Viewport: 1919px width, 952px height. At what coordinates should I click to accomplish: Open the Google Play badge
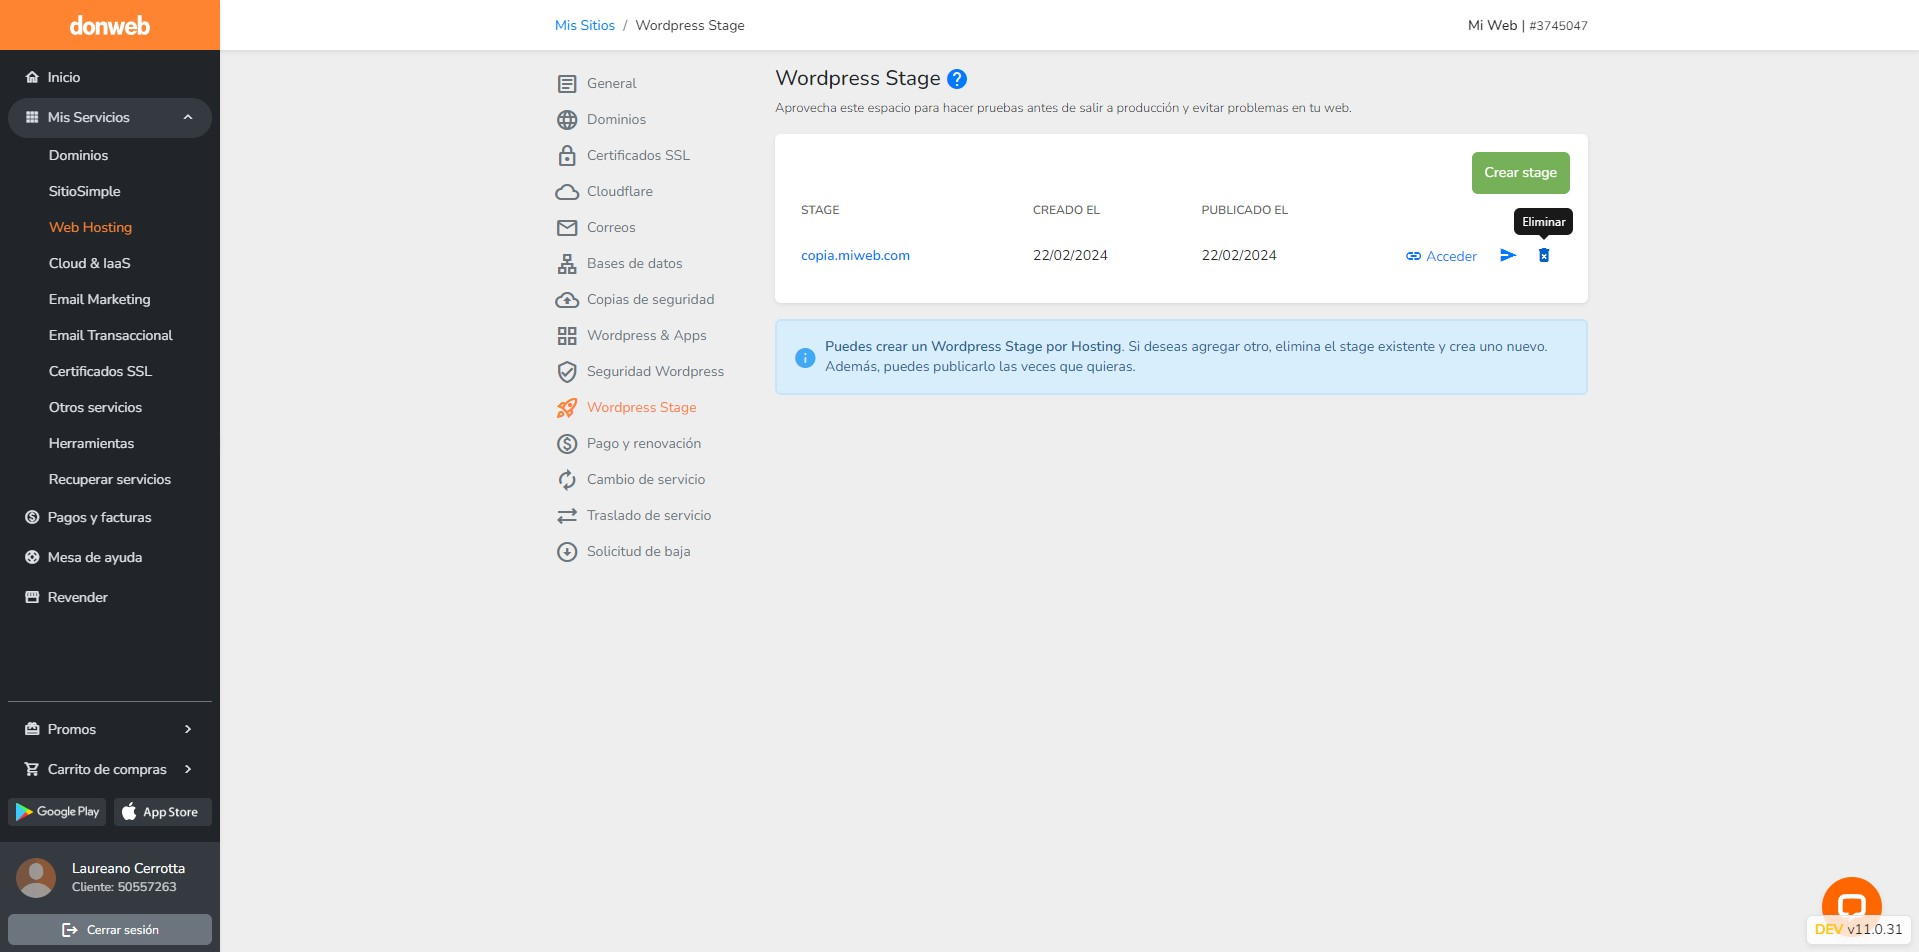point(57,812)
